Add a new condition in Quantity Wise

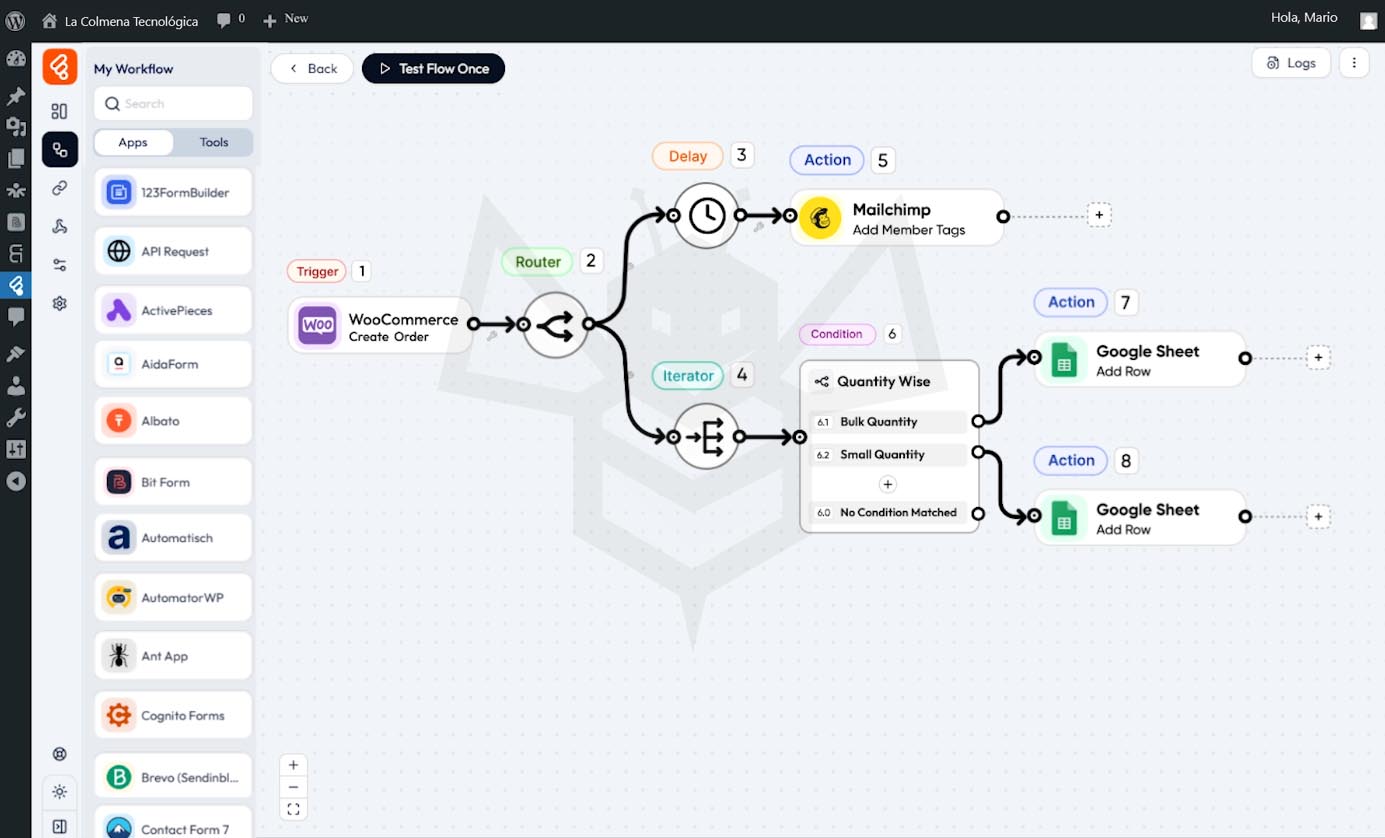(x=887, y=484)
